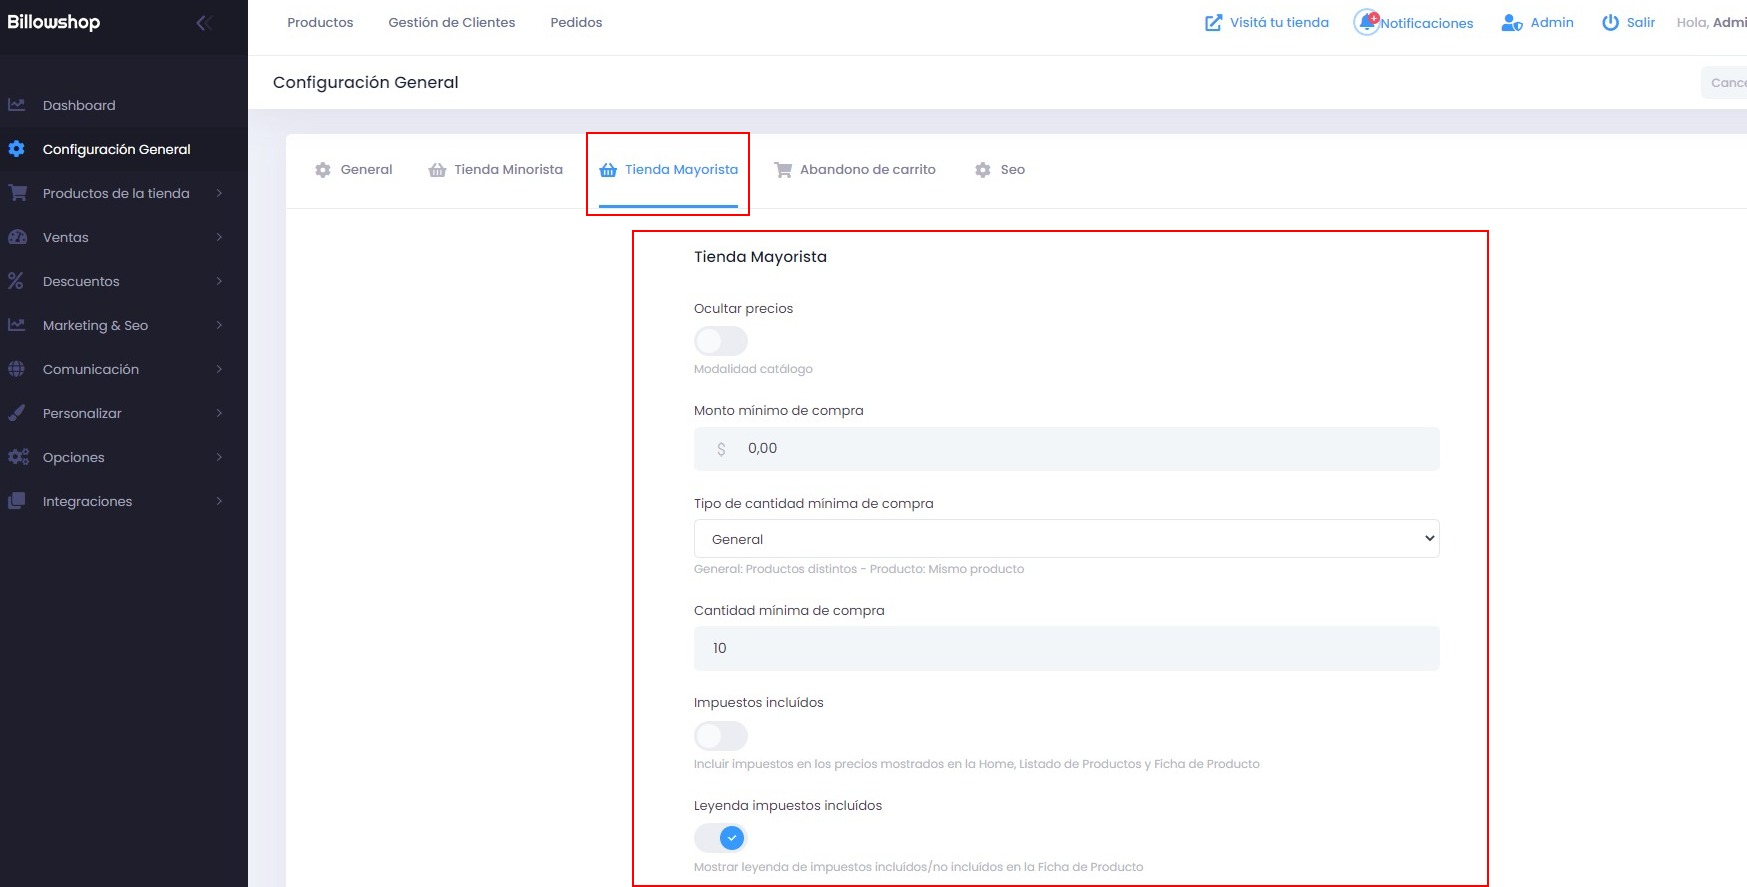
Task: Click the Admin user icon
Action: (1511, 22)
